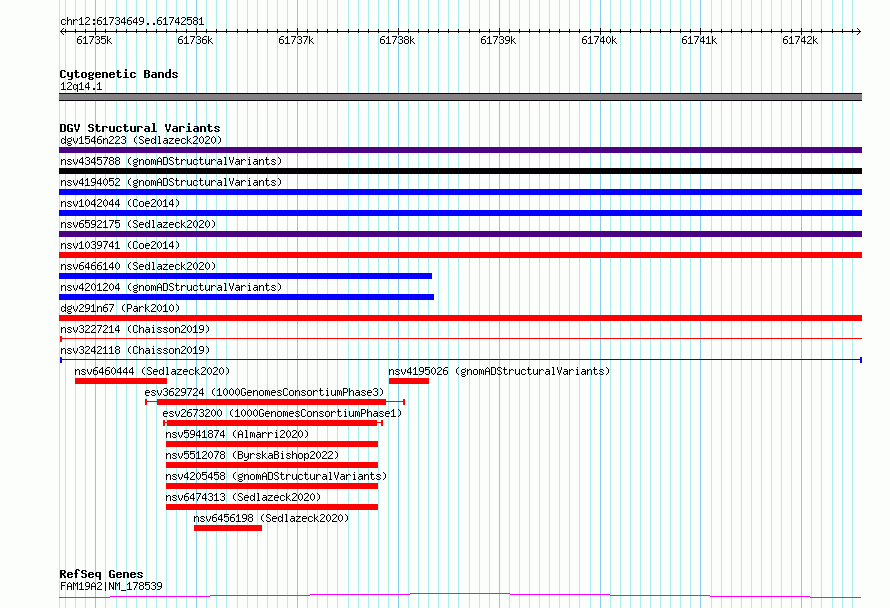Click the 61737k ruler label

pos(296,40)
